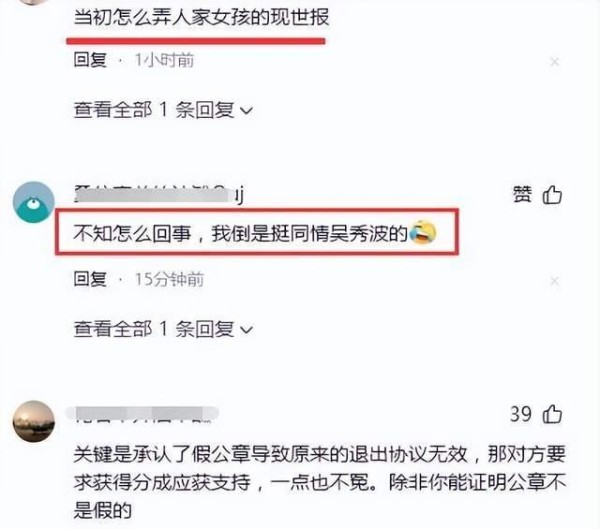The height and width of the screenshot is (529, 600).
Task: Dismiss the comment posted 1小时前 with X
Action: point(554,62)
